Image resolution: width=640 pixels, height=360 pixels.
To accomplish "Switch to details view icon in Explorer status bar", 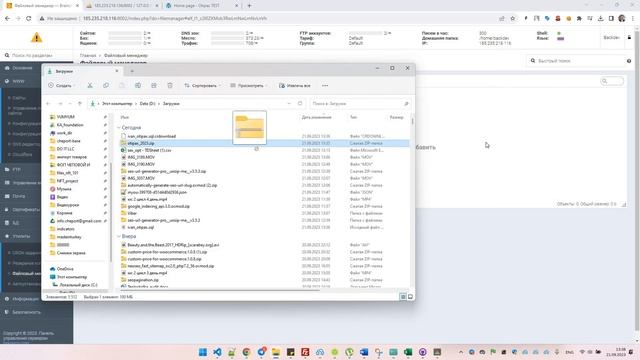I will pos(403,297).
